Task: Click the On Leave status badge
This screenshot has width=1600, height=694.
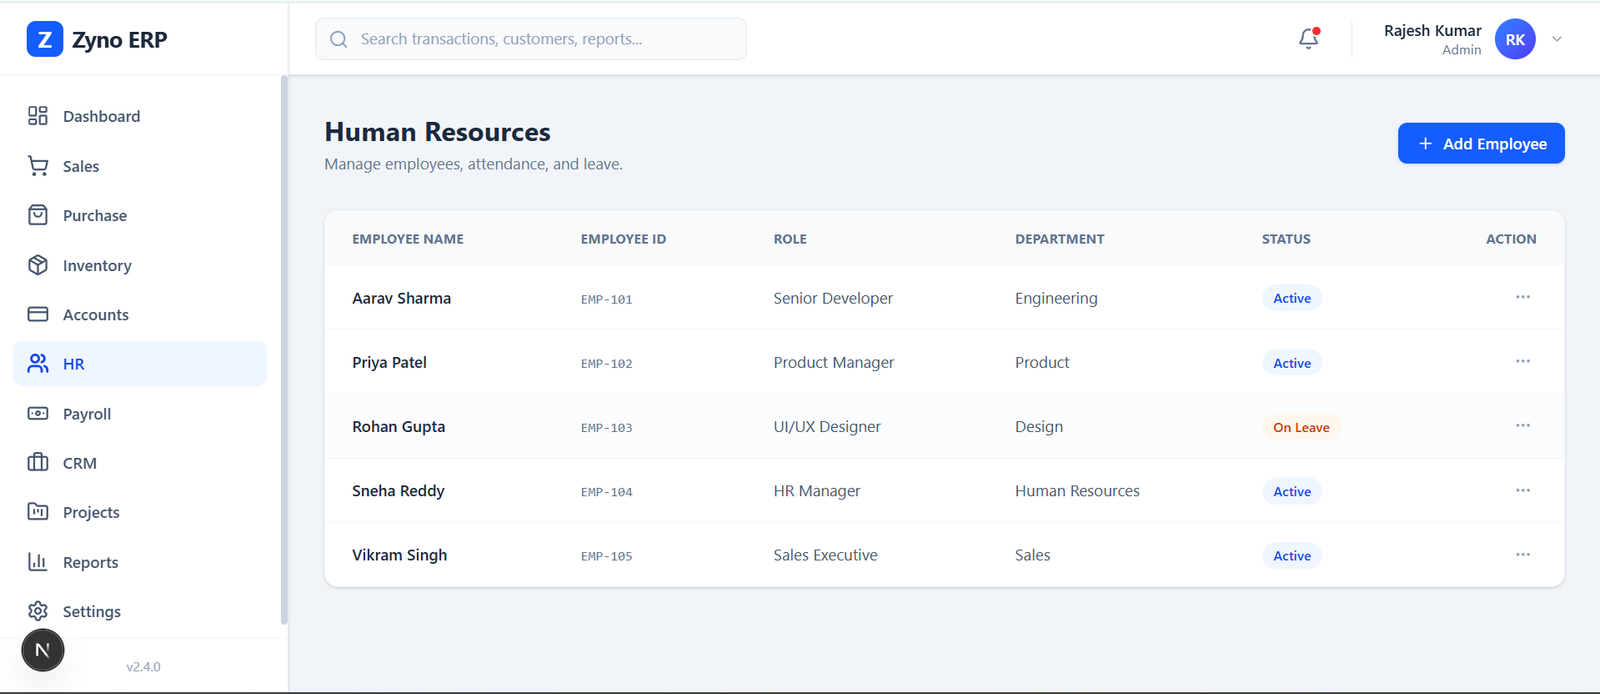Action: (x=1301, y=427)
